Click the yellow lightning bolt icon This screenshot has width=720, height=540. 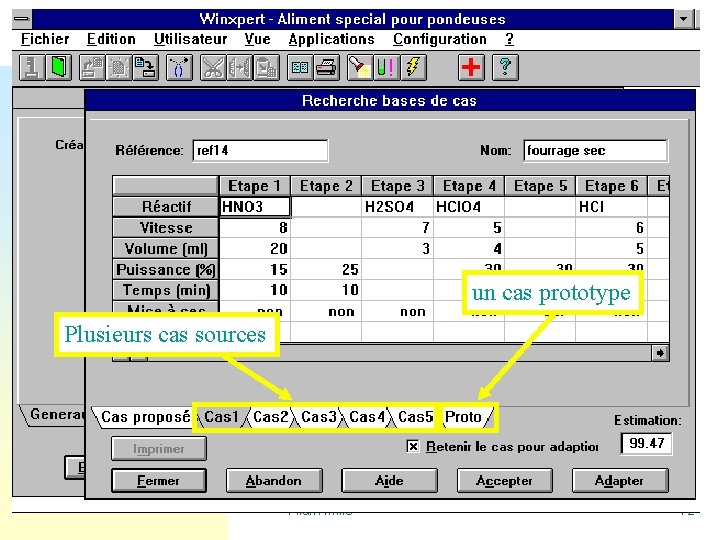point(413,68)
